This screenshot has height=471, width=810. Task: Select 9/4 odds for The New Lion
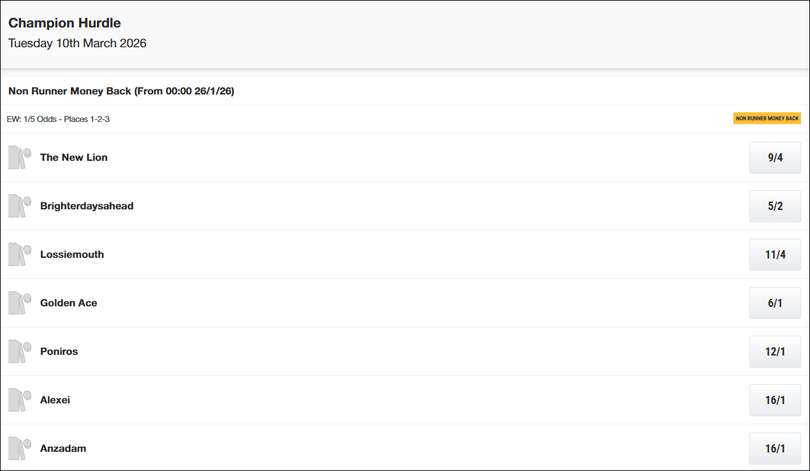[x=775, y=158]
